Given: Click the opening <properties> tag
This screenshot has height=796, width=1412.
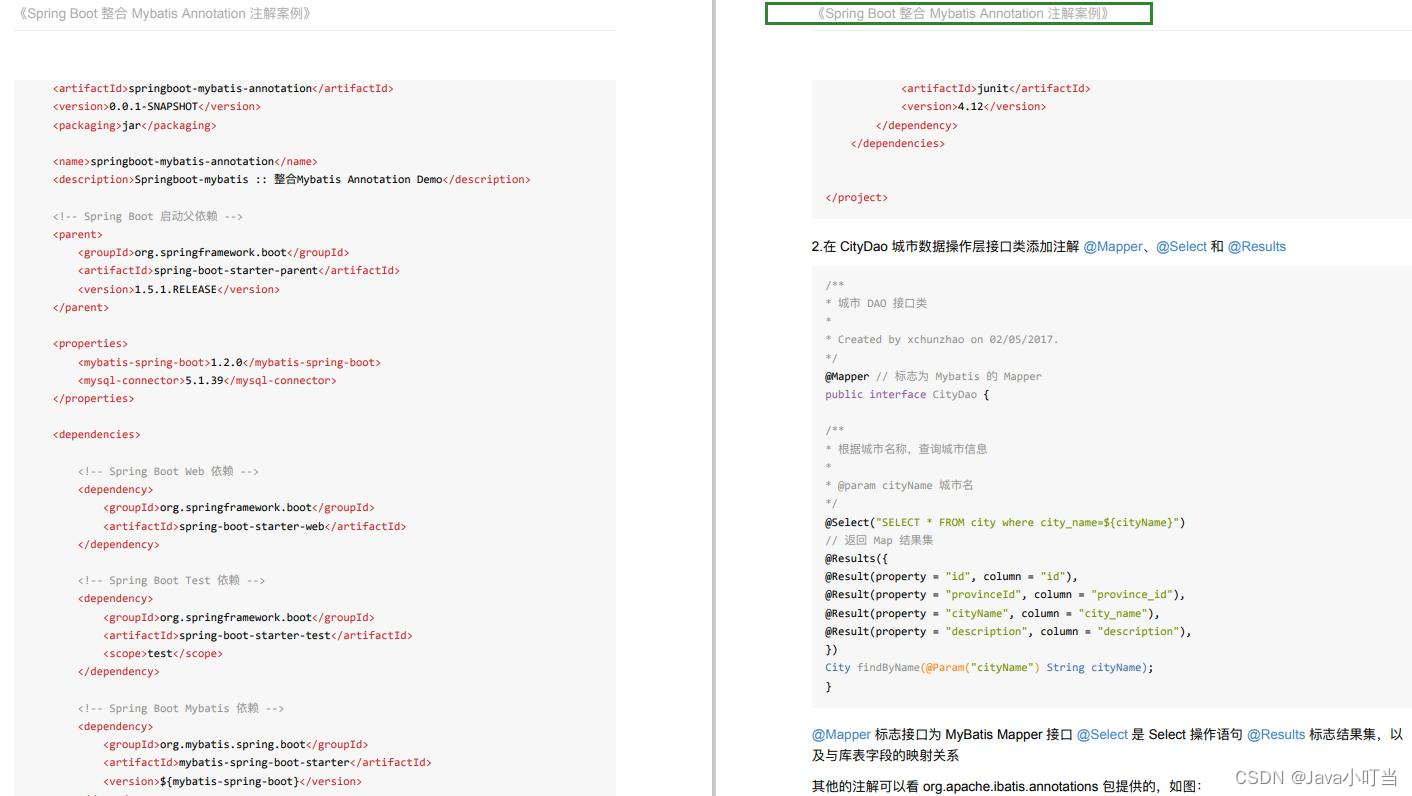Looking at the screenshot, I should (90, 343).
